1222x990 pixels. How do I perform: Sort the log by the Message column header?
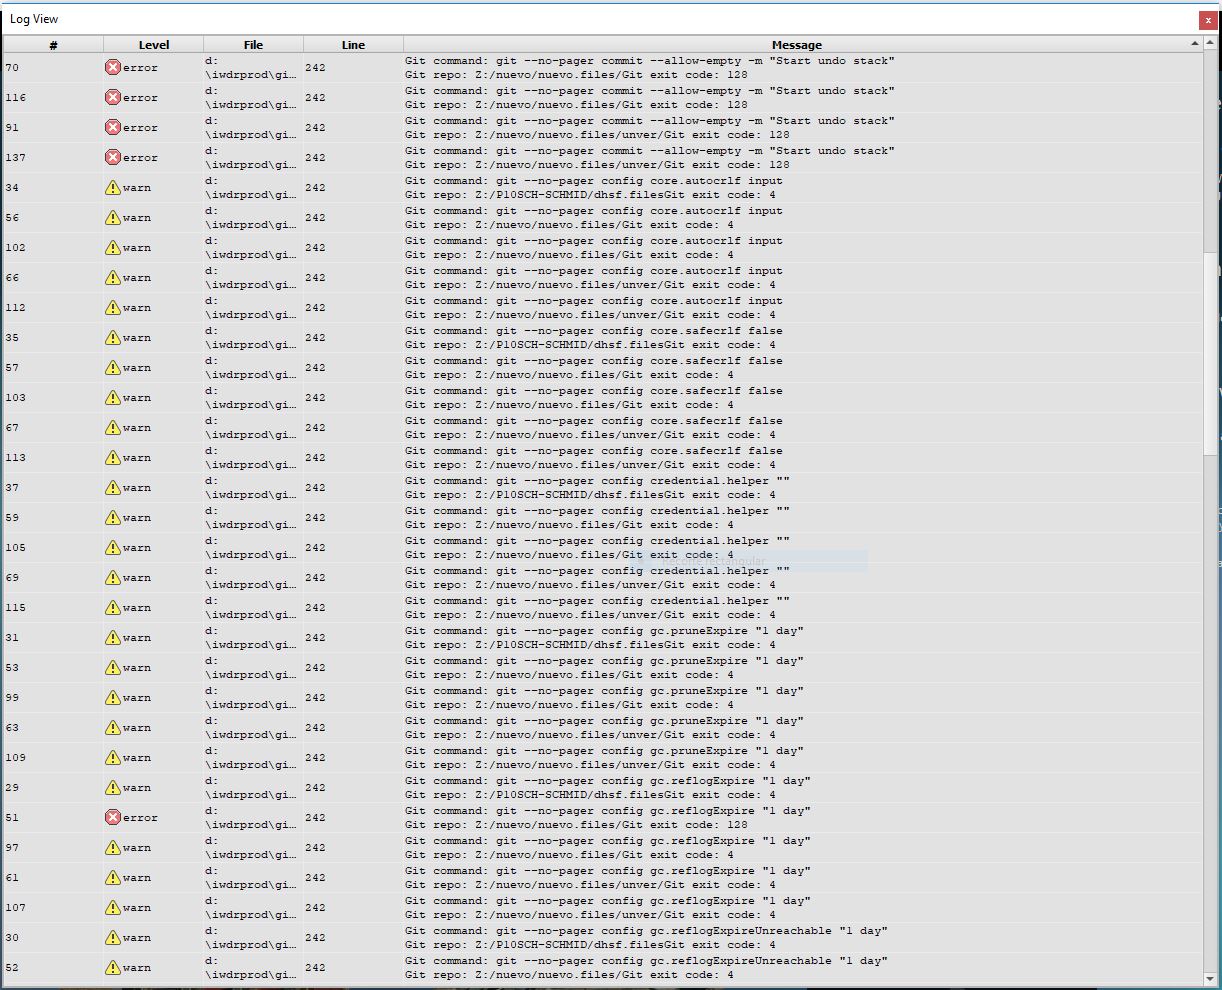[797, 45]
